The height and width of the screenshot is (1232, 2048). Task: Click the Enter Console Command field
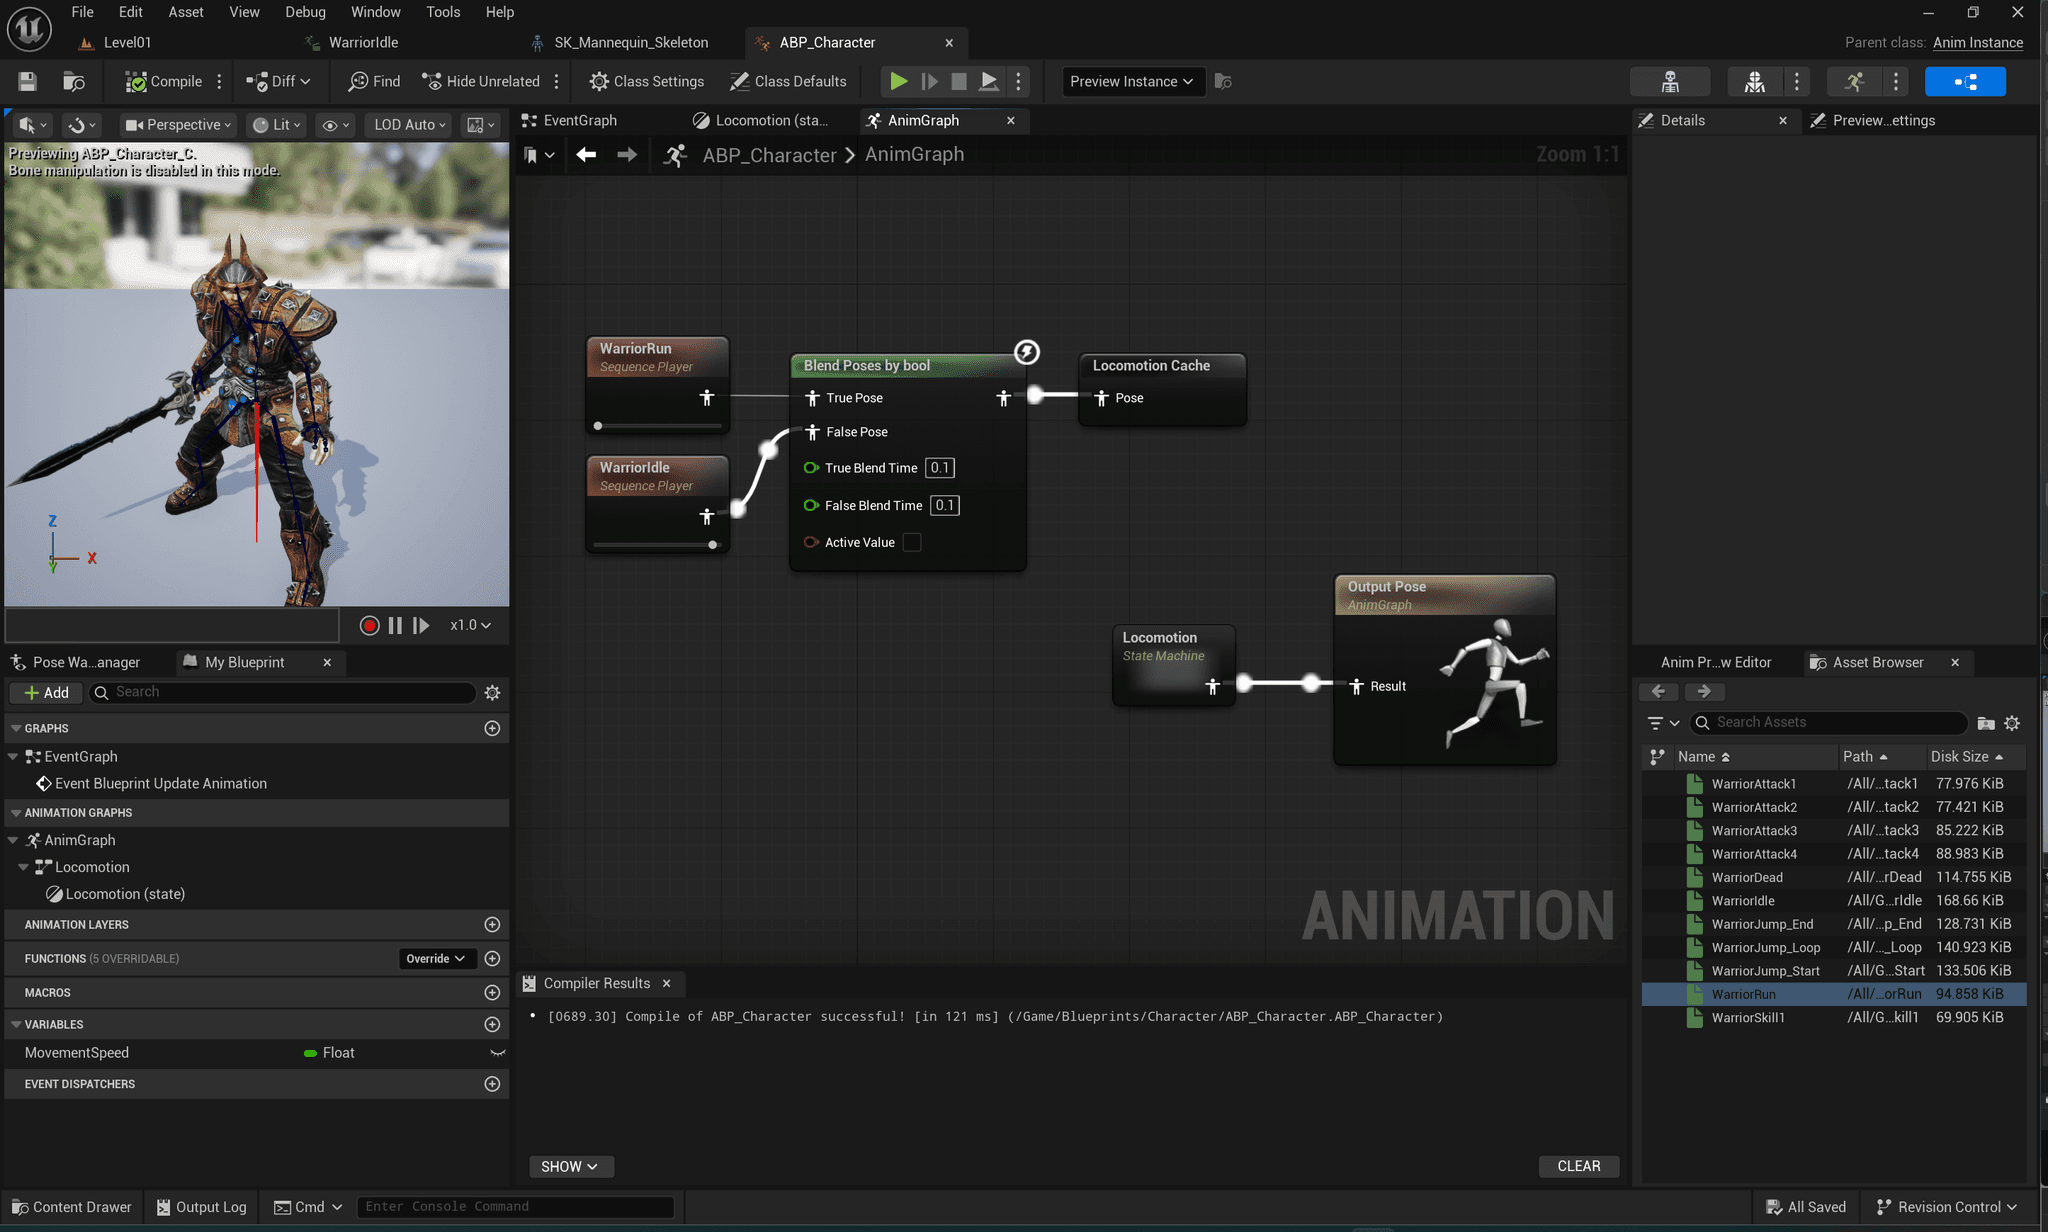[514, 1207]
